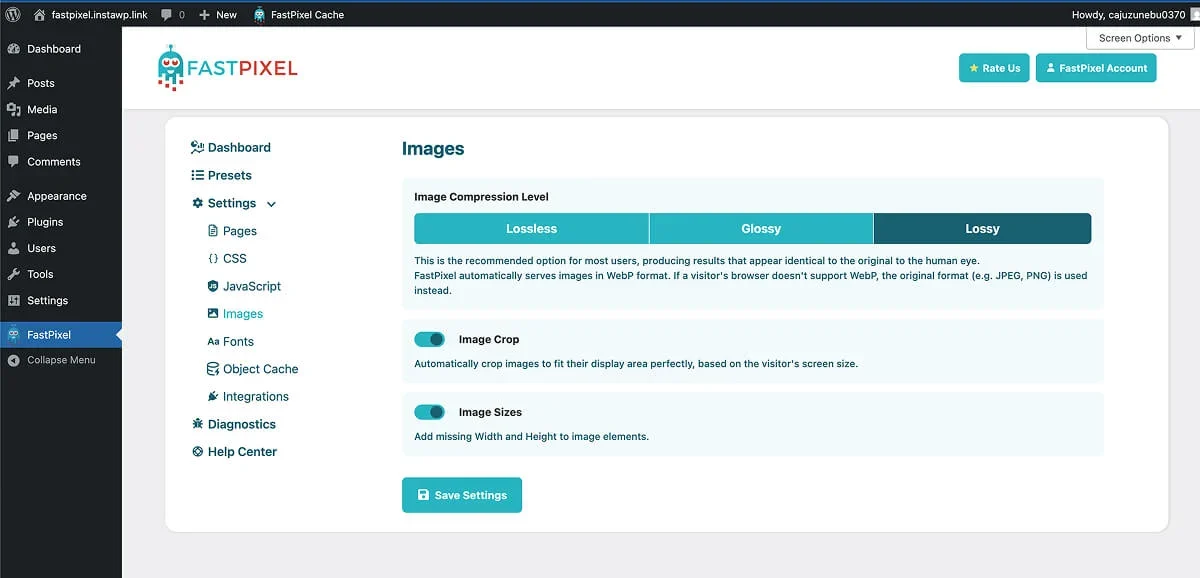The image size is (1200, 578).
Task: Select Glossy compression level
Action: click(761, 228)
